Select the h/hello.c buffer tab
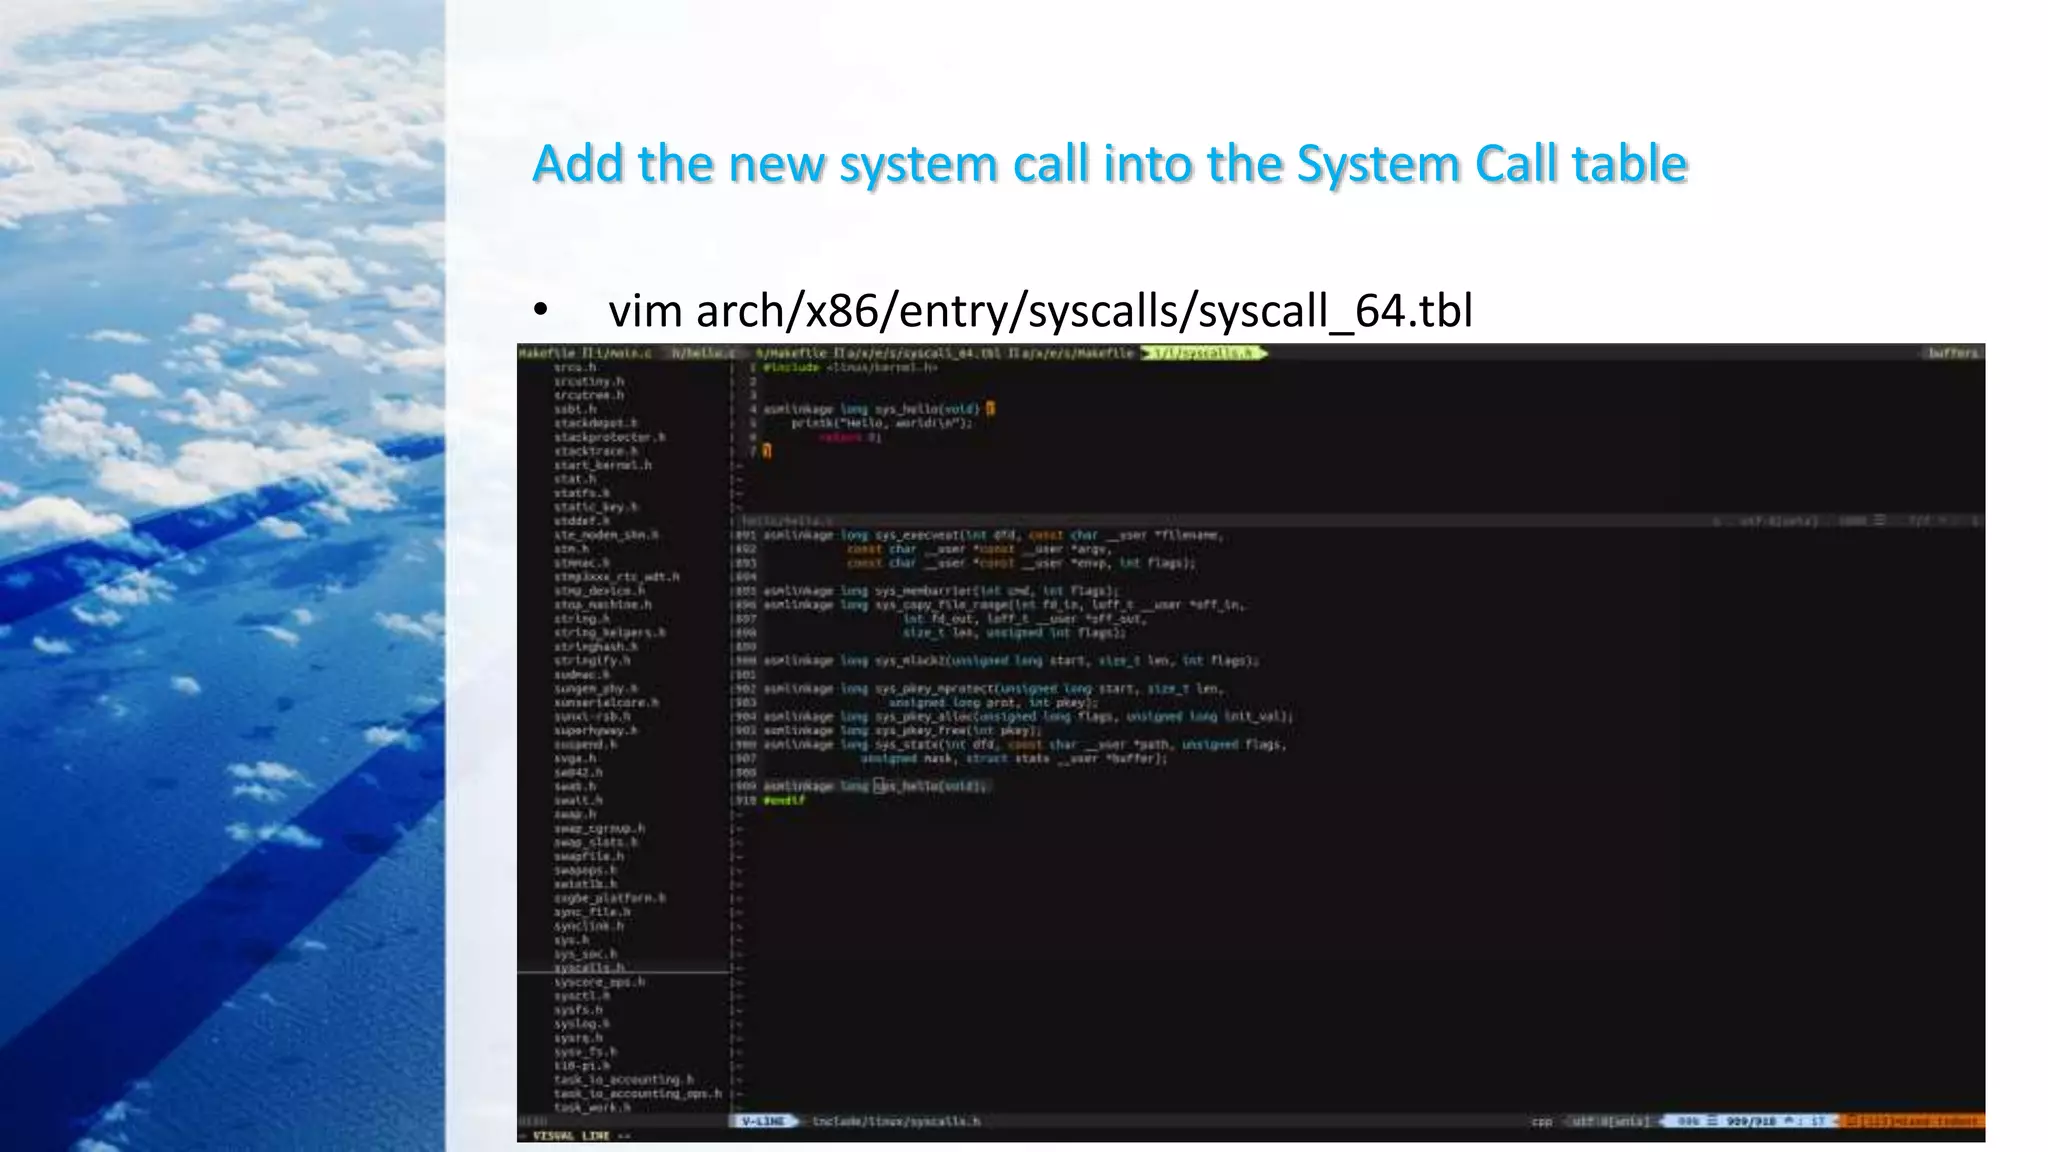 703,353
